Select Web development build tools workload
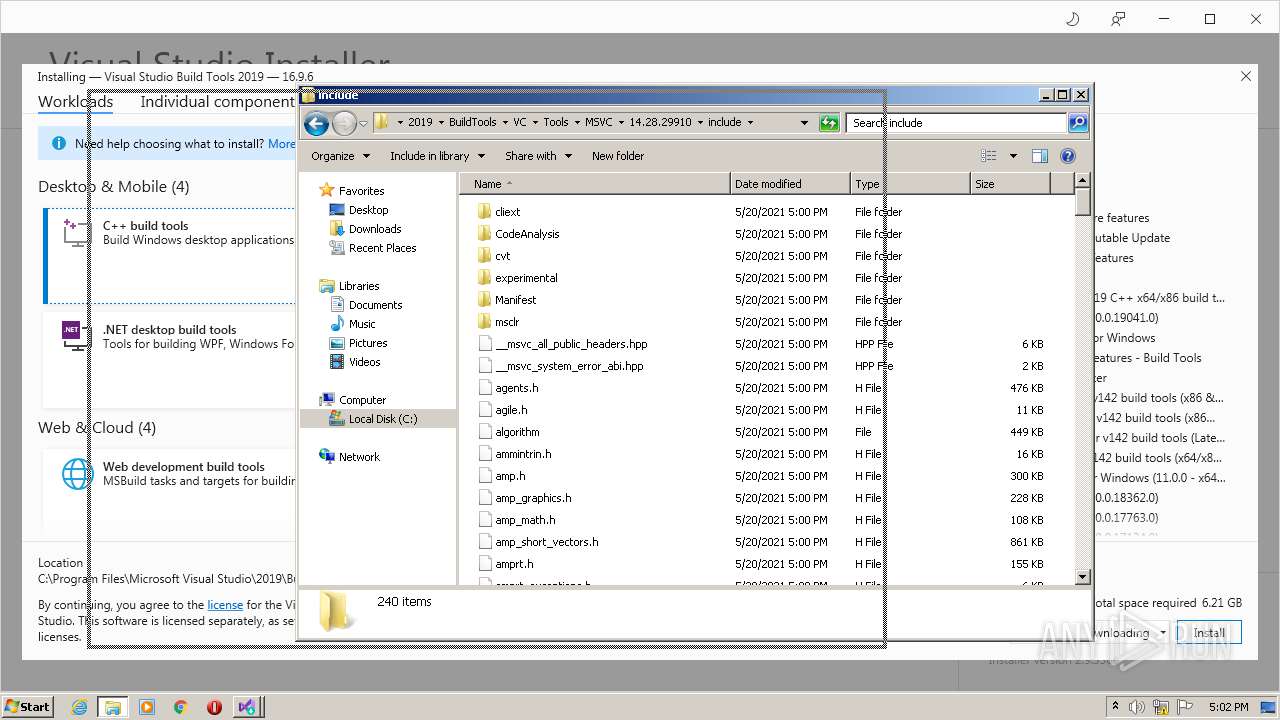The height and width of the screenshot is (720, 1280). pos(170,490)
